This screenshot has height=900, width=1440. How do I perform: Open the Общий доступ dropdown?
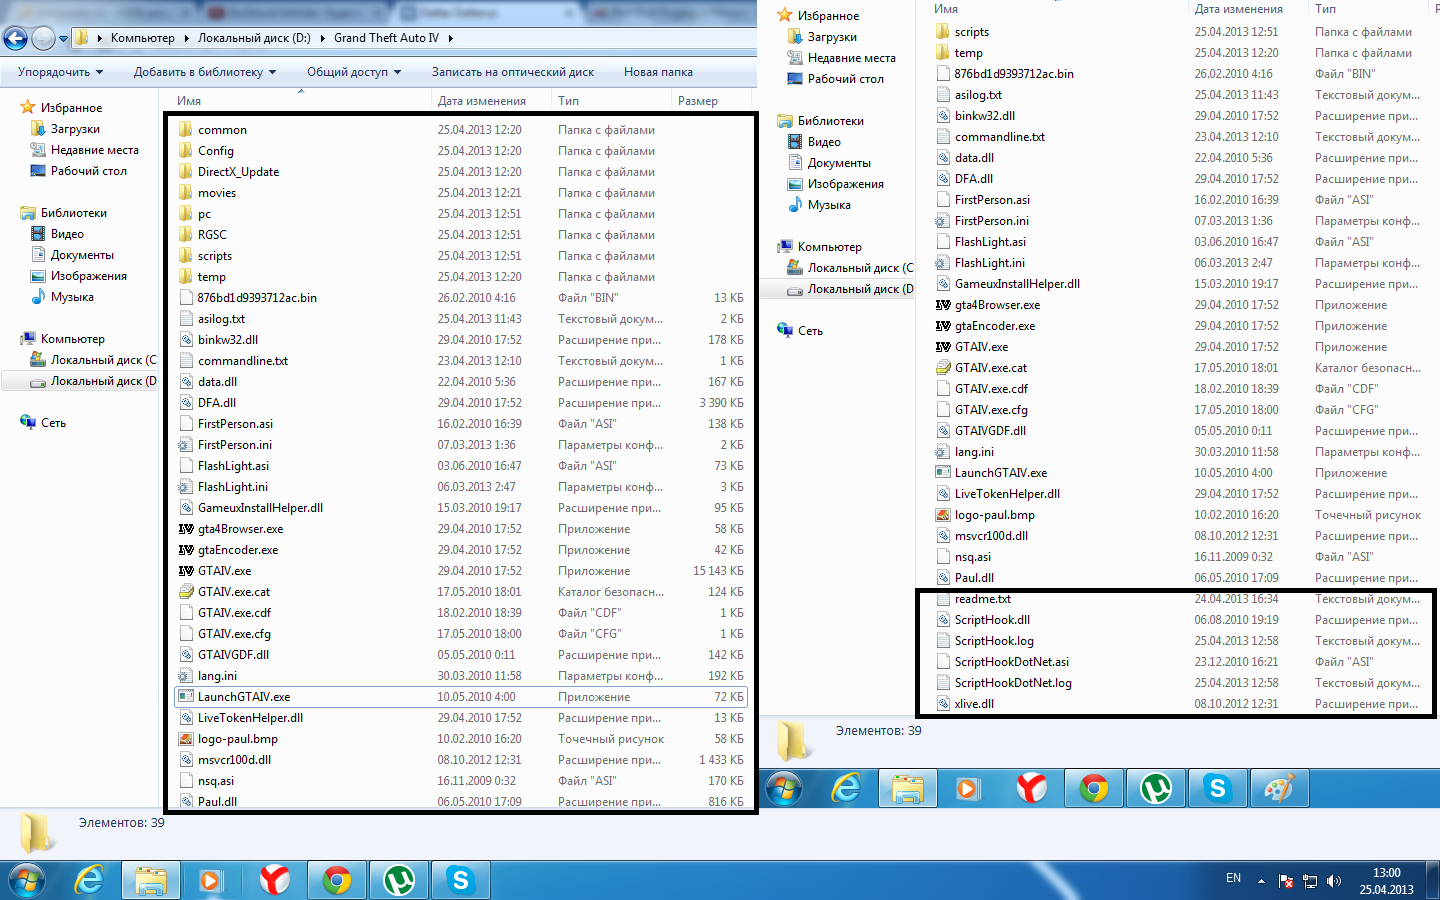coord(354,72)
